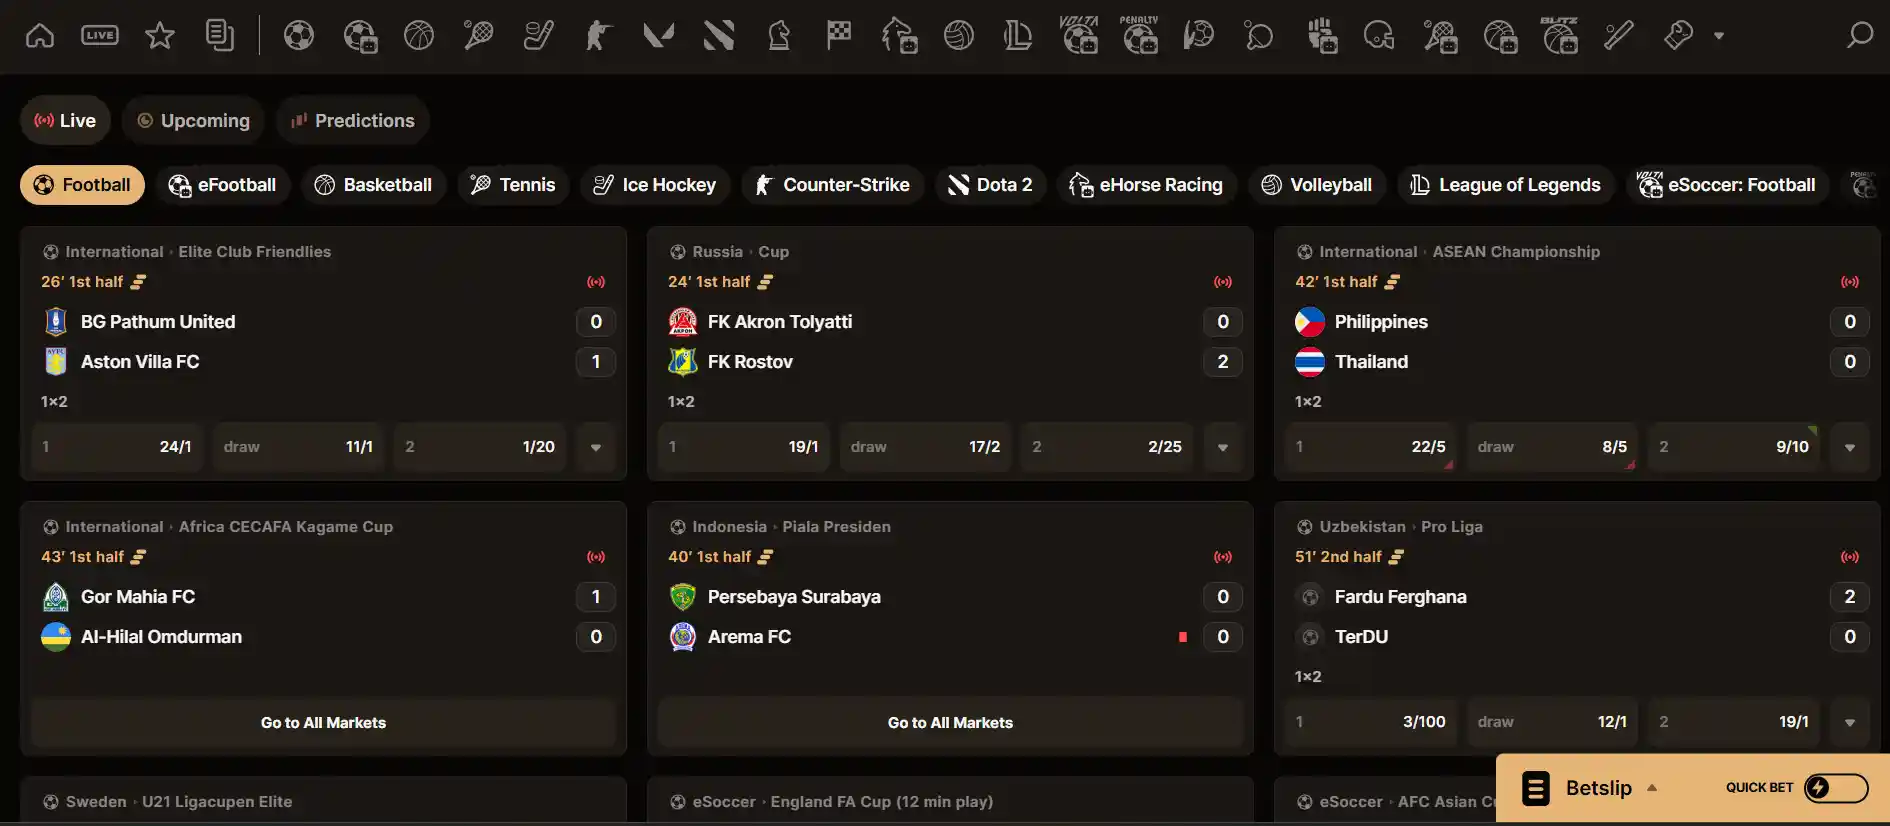Screen dimensions: 1890x826
Task: Open the Predictions tab
Action: 352,121
